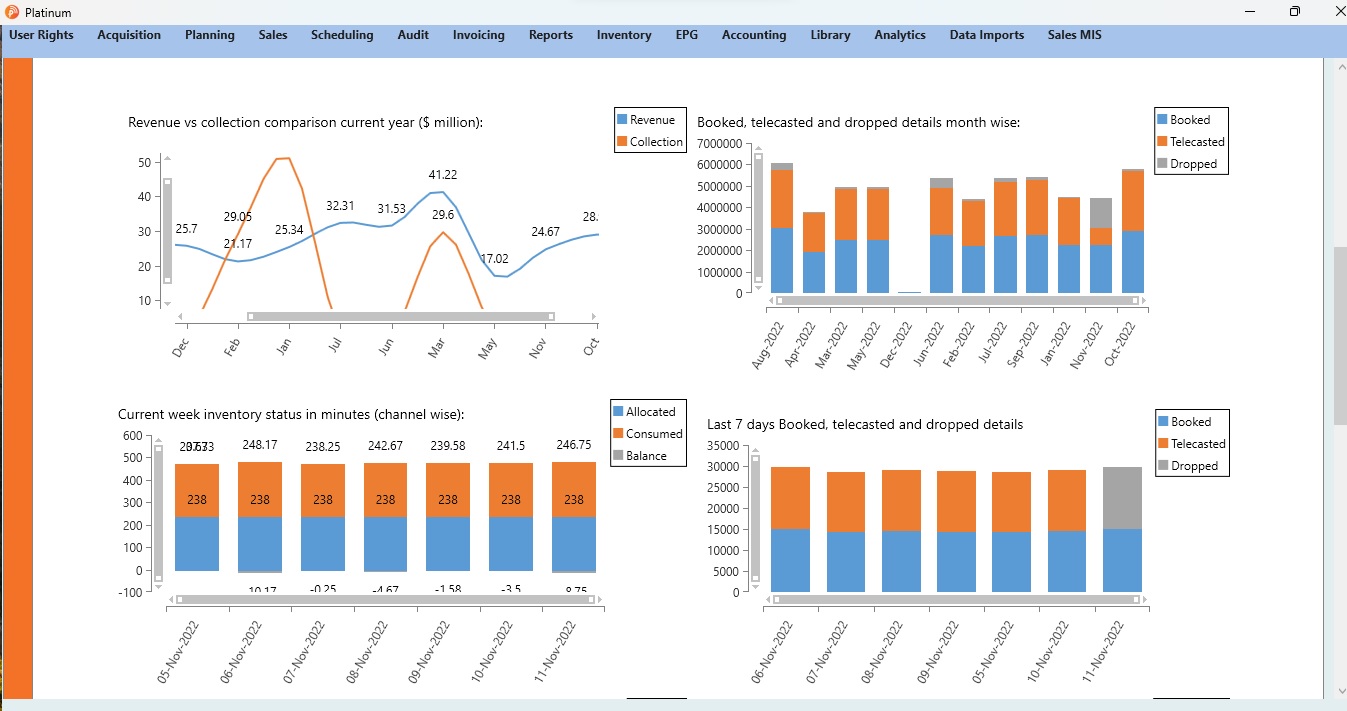Click the blue Revenue legend swatch
This screenshot has width=1347, height=711.
coord(622,120)
